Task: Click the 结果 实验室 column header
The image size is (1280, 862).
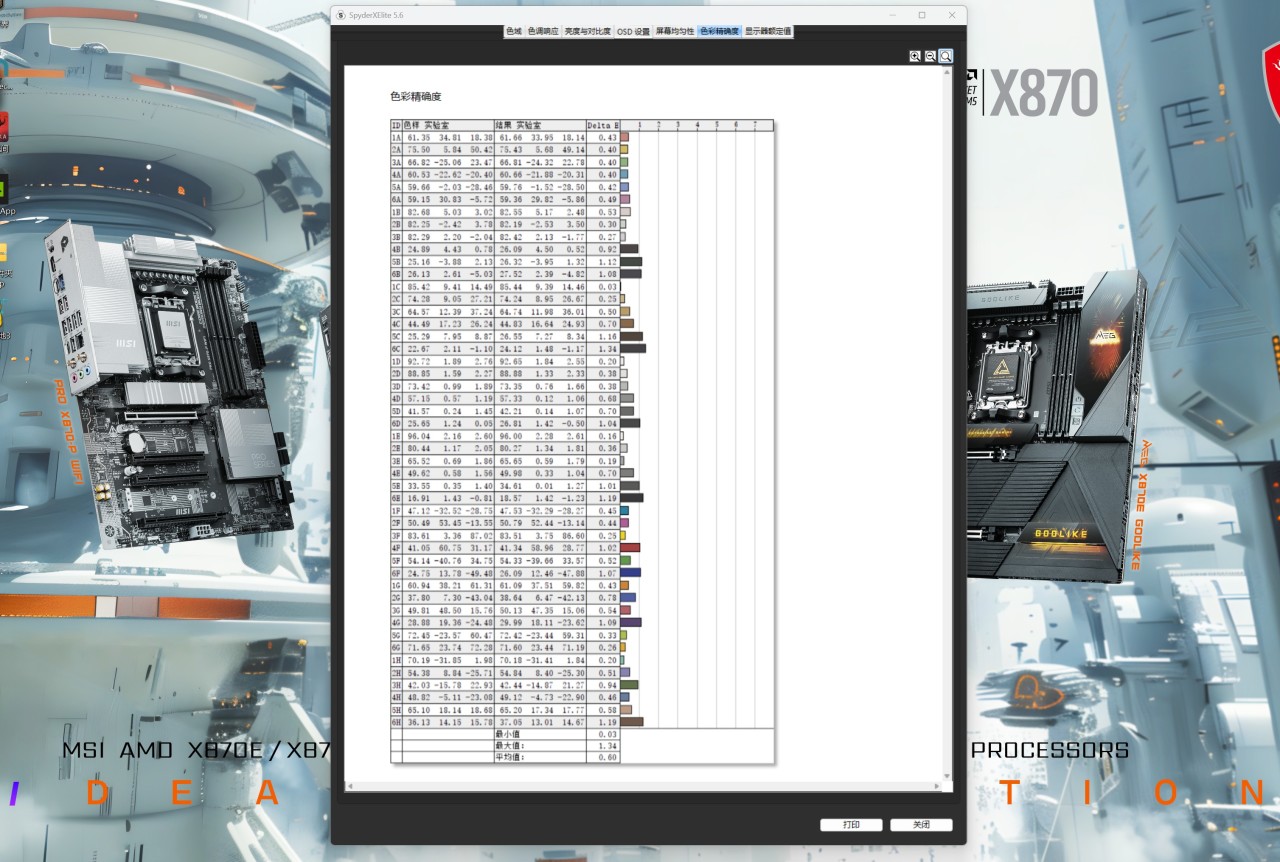Action: [x=540, y=125]
